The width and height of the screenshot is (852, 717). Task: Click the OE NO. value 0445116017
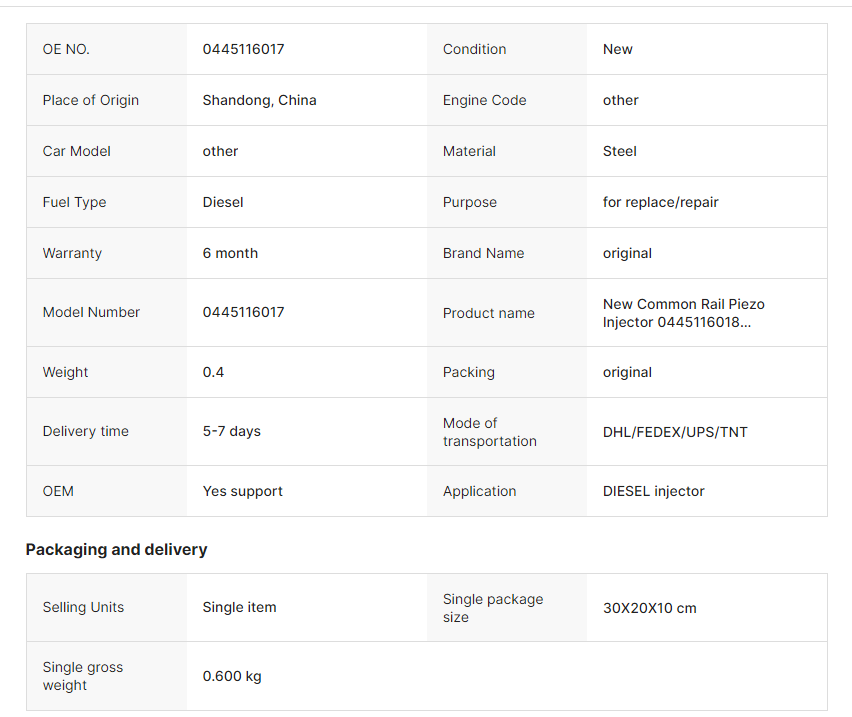pos(243,49)
